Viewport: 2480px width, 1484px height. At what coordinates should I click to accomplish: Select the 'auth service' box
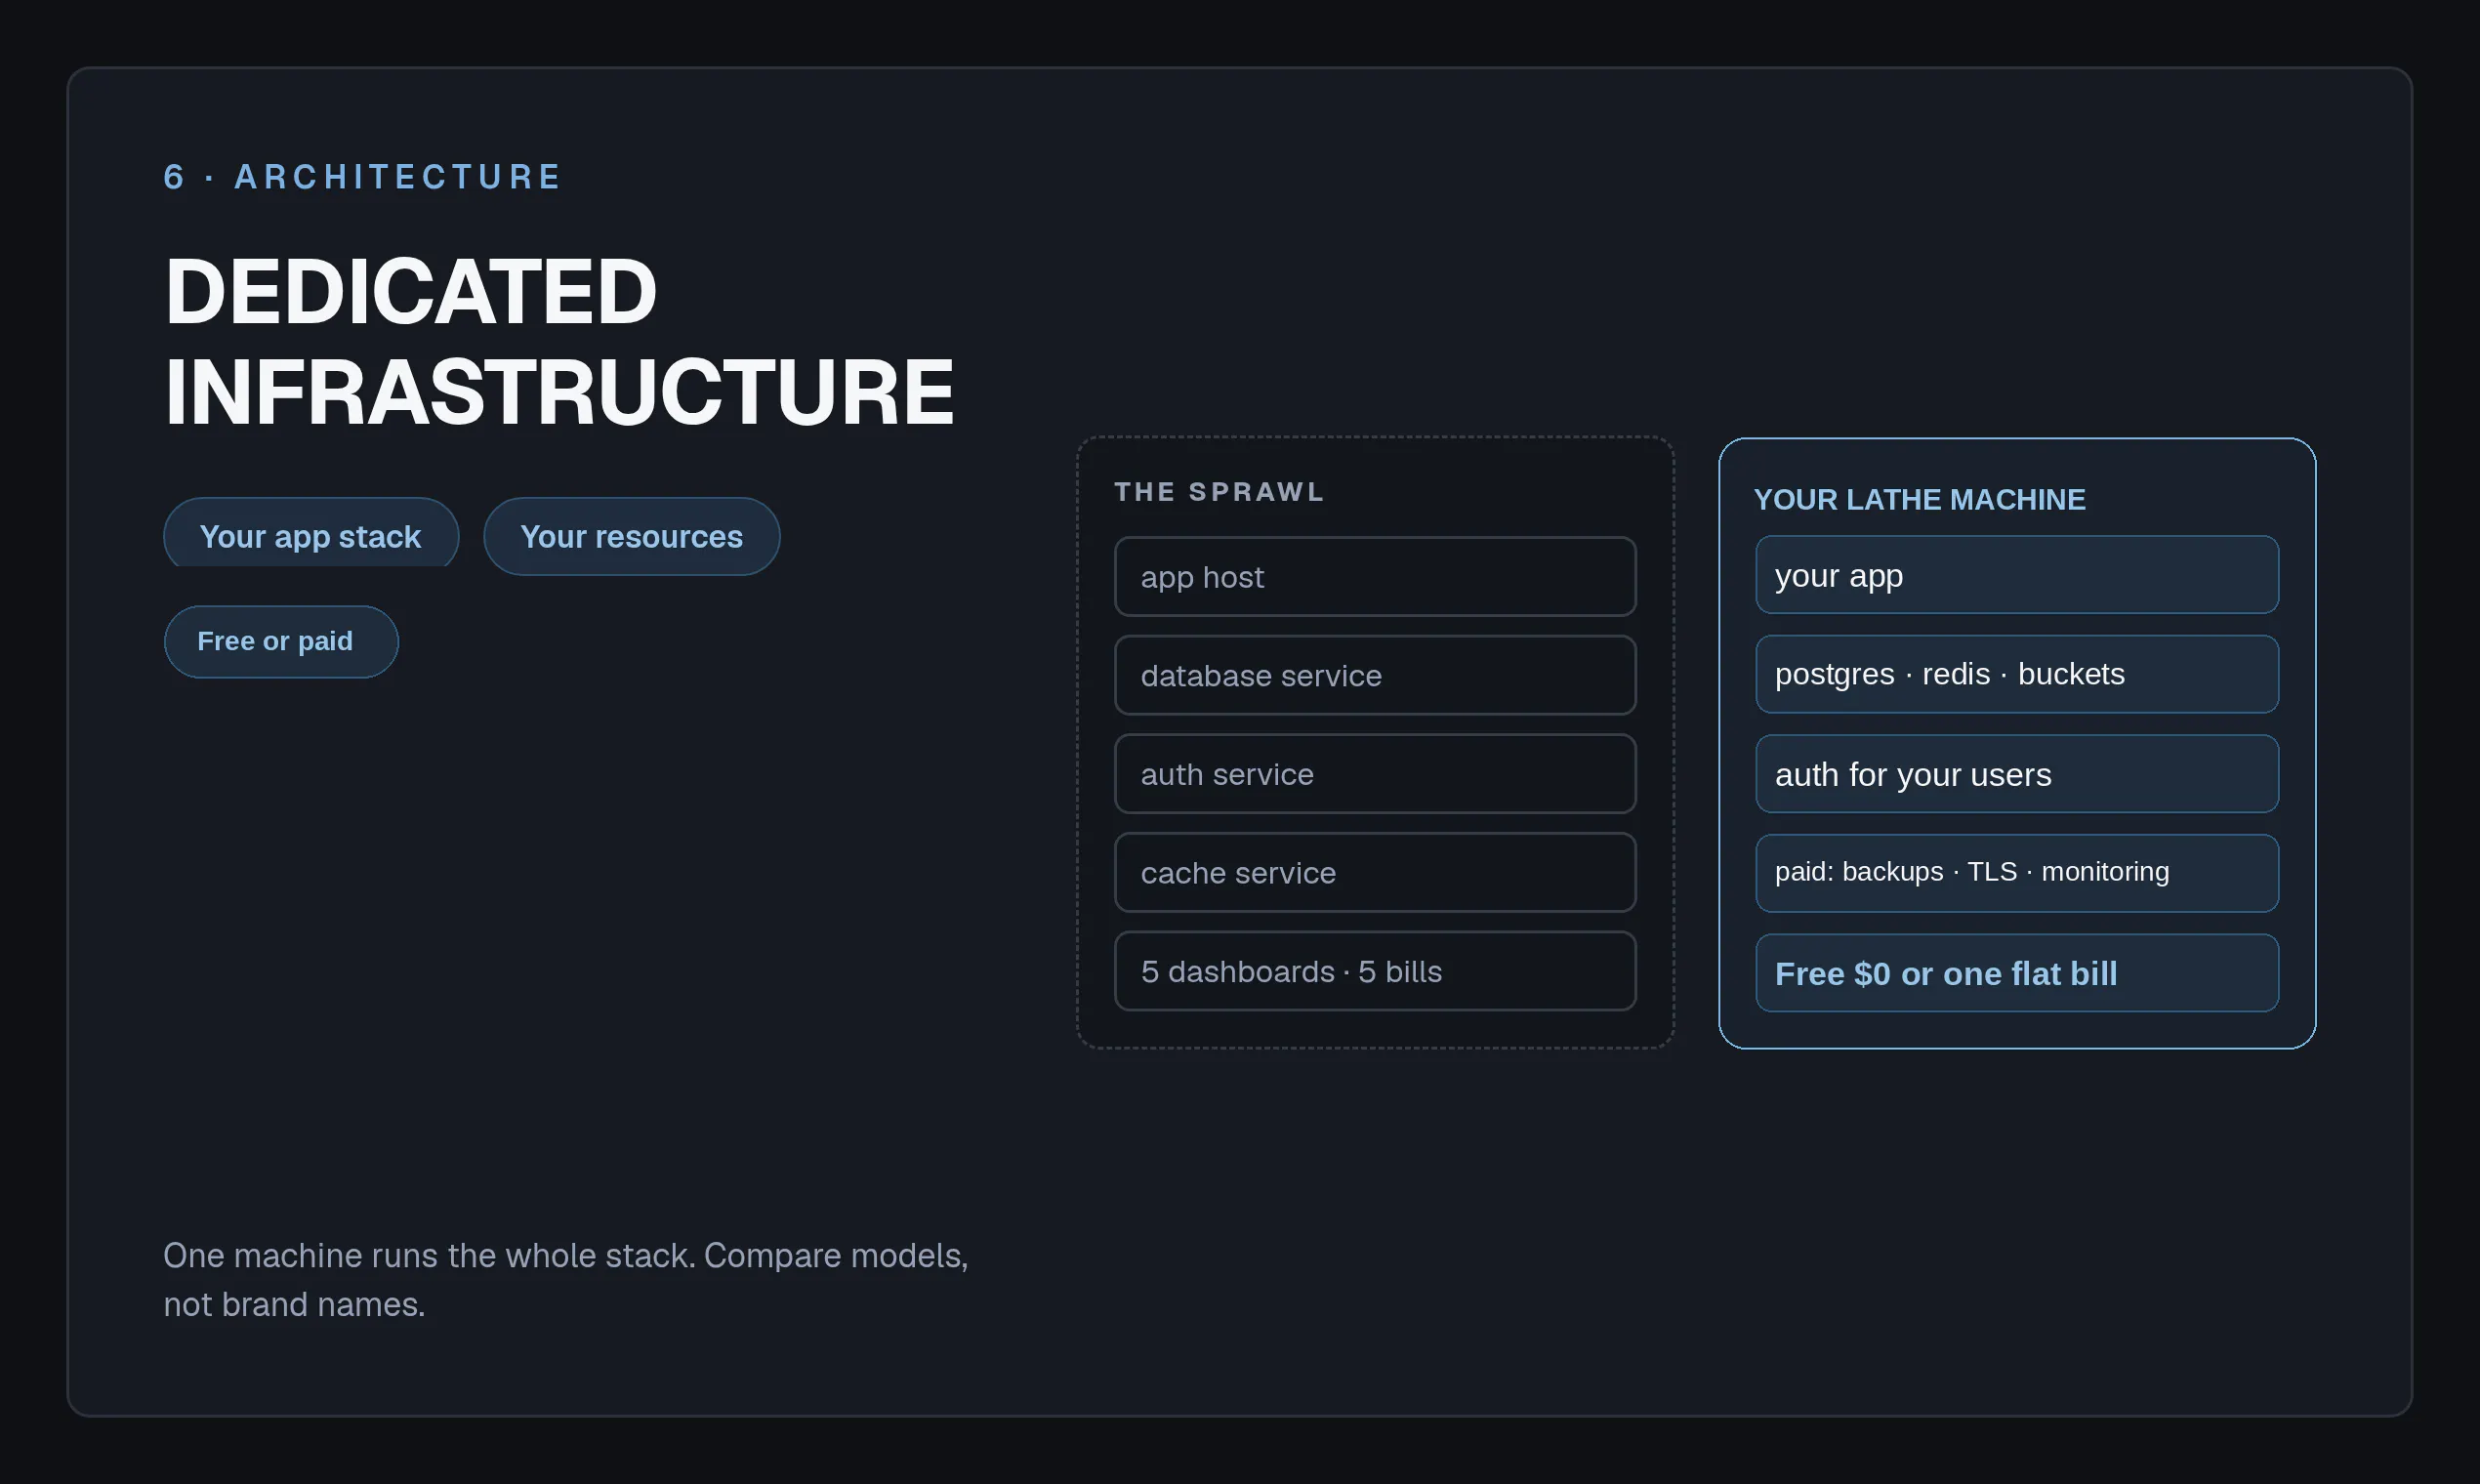1375,774
